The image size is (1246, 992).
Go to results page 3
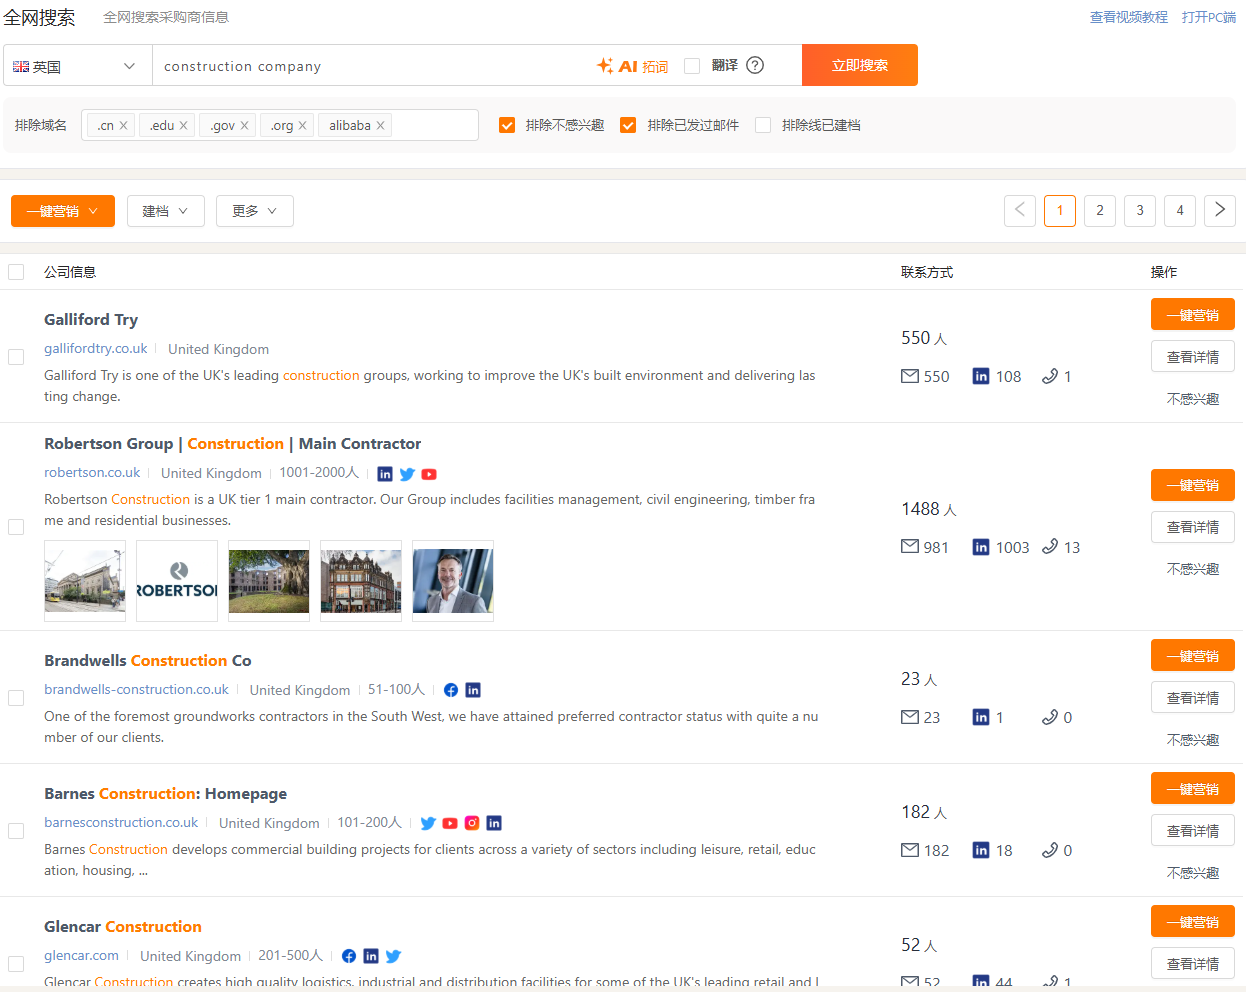1140,210
